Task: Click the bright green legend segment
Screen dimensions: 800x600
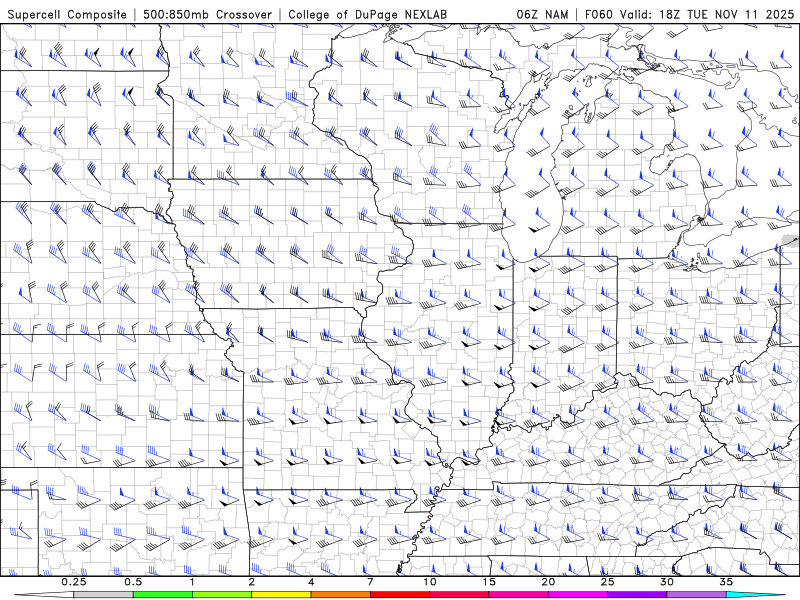Action: coord(163,595)
